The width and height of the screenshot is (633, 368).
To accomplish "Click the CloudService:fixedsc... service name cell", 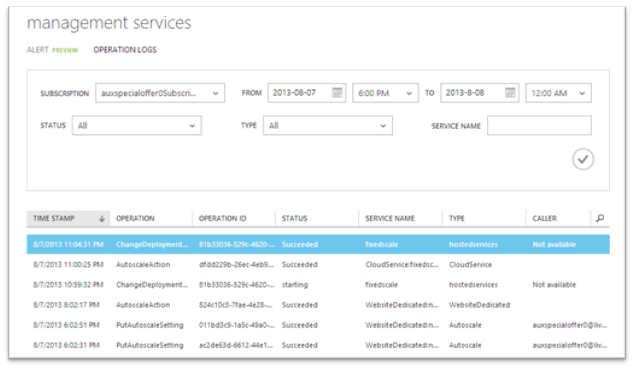I will click(x=402, y=265).
